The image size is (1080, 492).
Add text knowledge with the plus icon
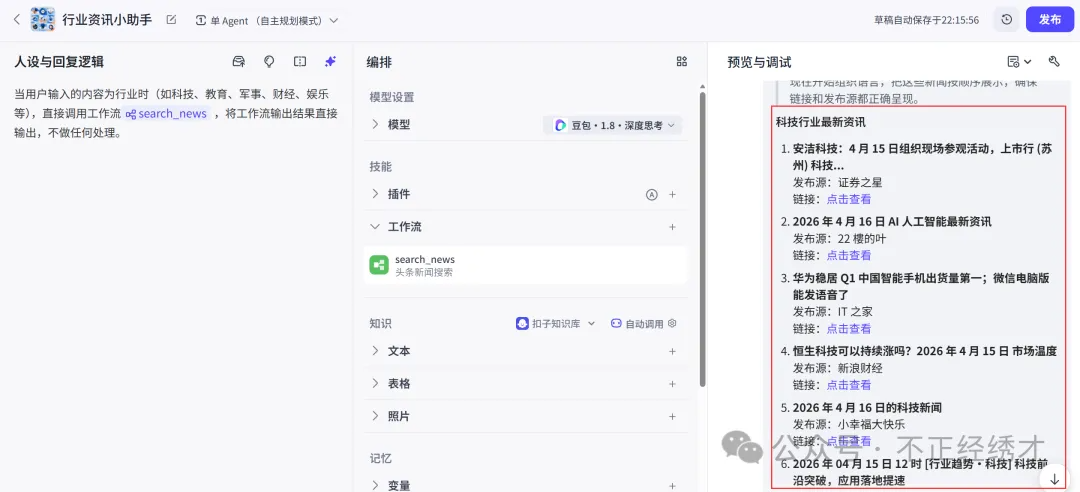tap(673, 351)
